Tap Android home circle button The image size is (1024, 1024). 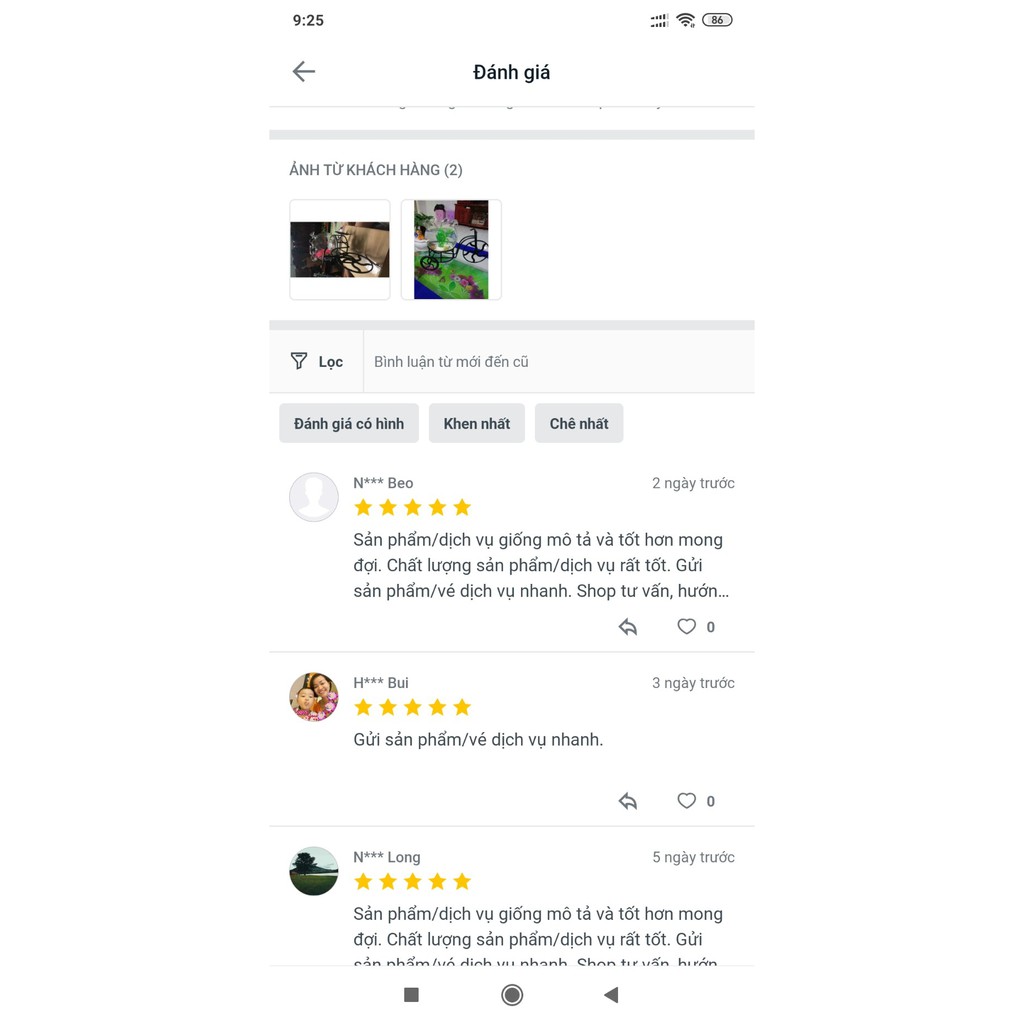tap(512, 995)
